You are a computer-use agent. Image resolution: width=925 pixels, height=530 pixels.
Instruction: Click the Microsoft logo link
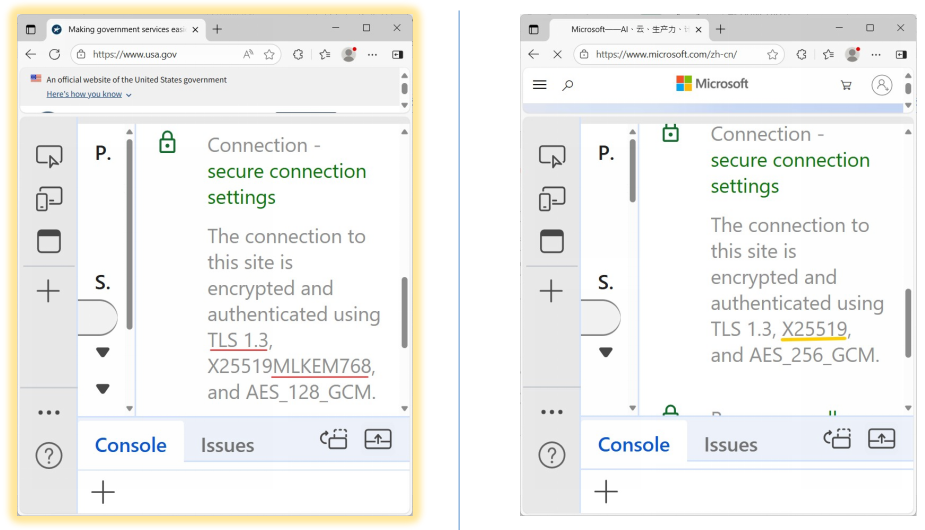click(x=711, y=84)
